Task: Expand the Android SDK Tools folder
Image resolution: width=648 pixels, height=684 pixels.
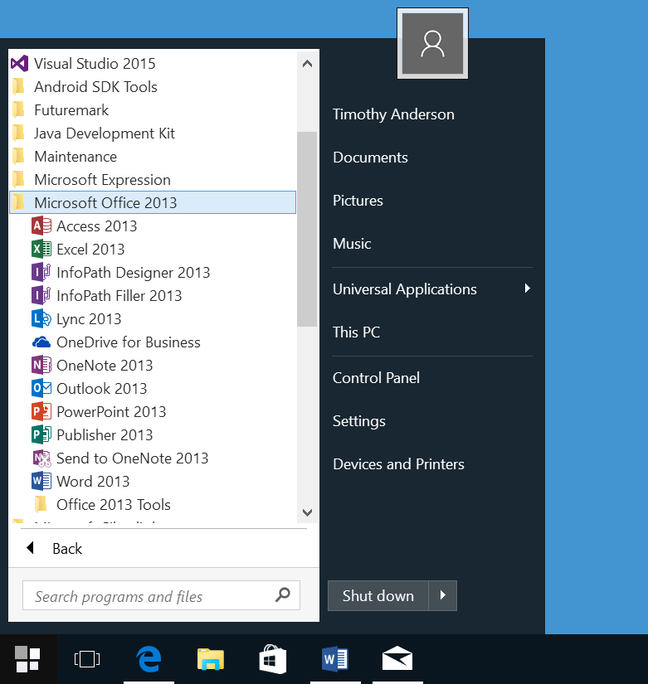Action: [x=152, y=87]
